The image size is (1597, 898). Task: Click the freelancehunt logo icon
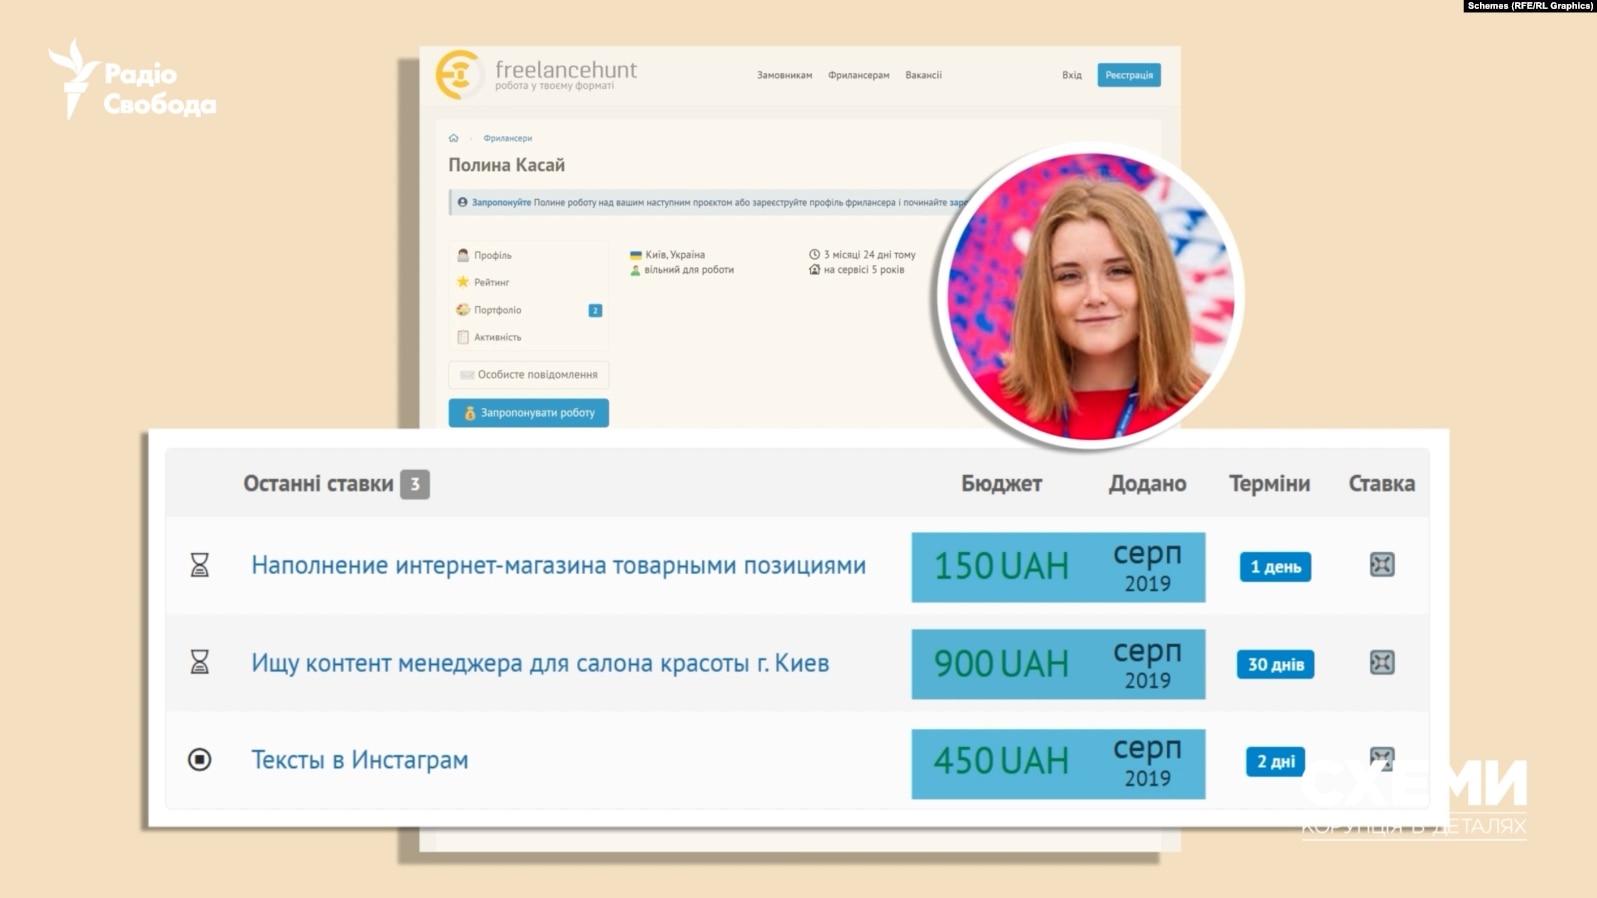click(x=458, y=75)
